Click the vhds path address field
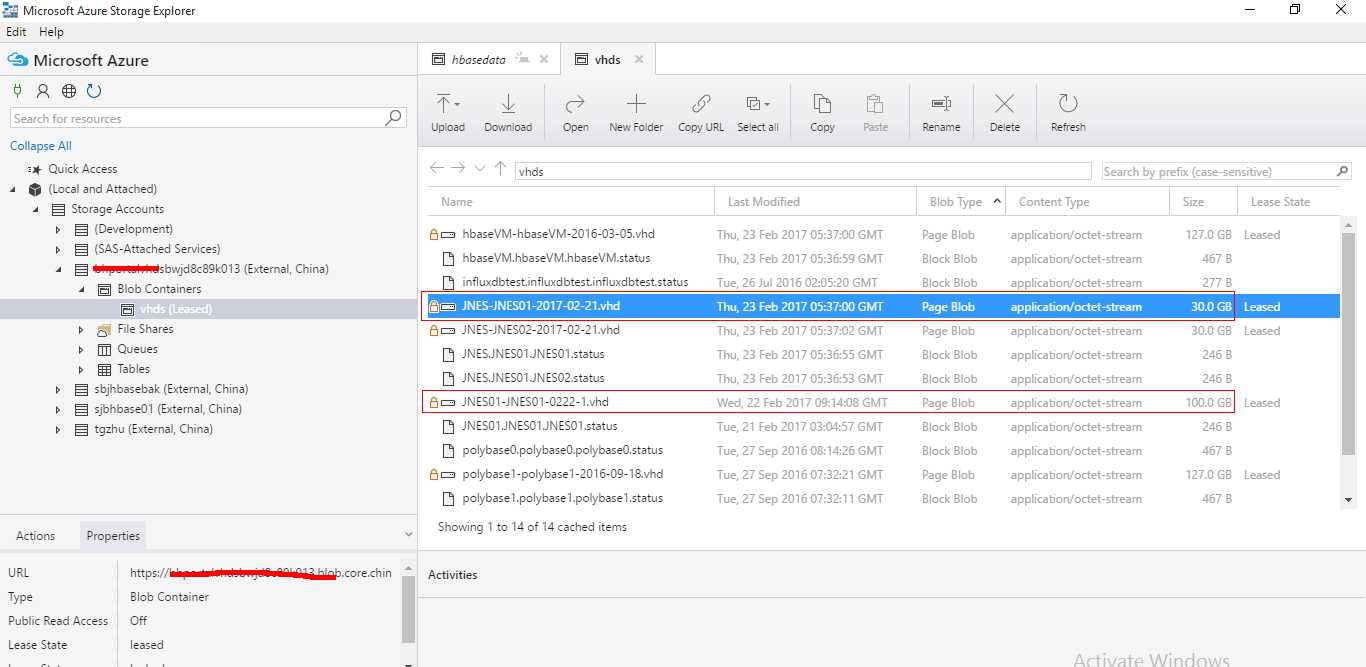 [803, 171]
